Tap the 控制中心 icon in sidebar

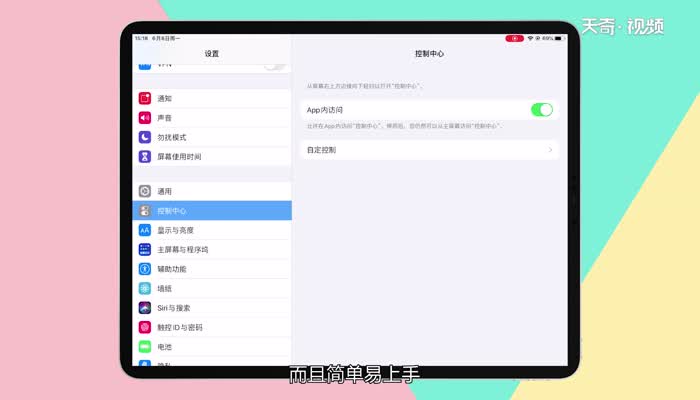point(145,211)
